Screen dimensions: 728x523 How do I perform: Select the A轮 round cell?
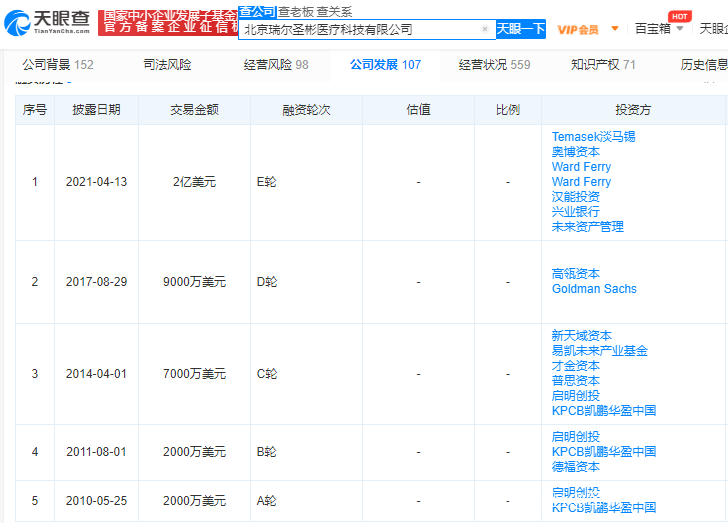point(266,501)
